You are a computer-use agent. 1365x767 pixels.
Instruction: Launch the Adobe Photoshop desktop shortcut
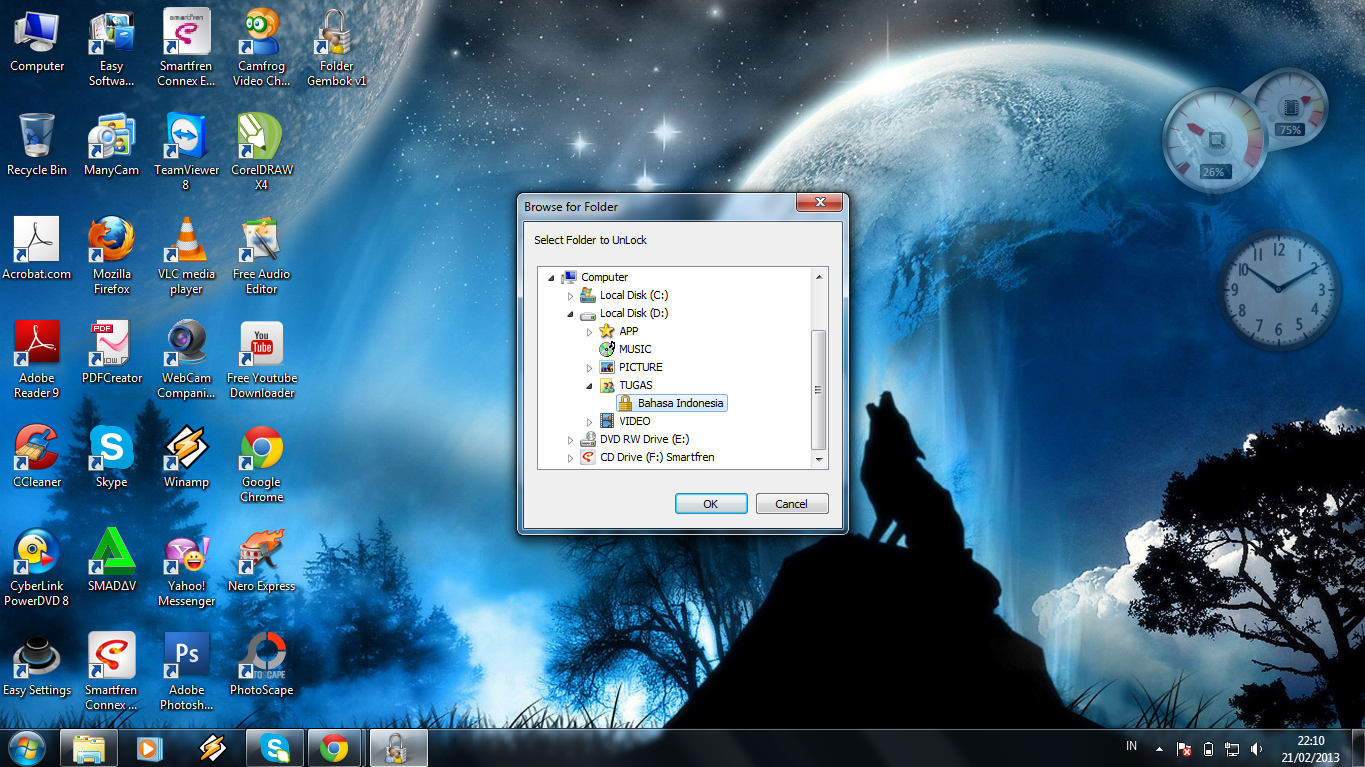(x=187, y=672)
